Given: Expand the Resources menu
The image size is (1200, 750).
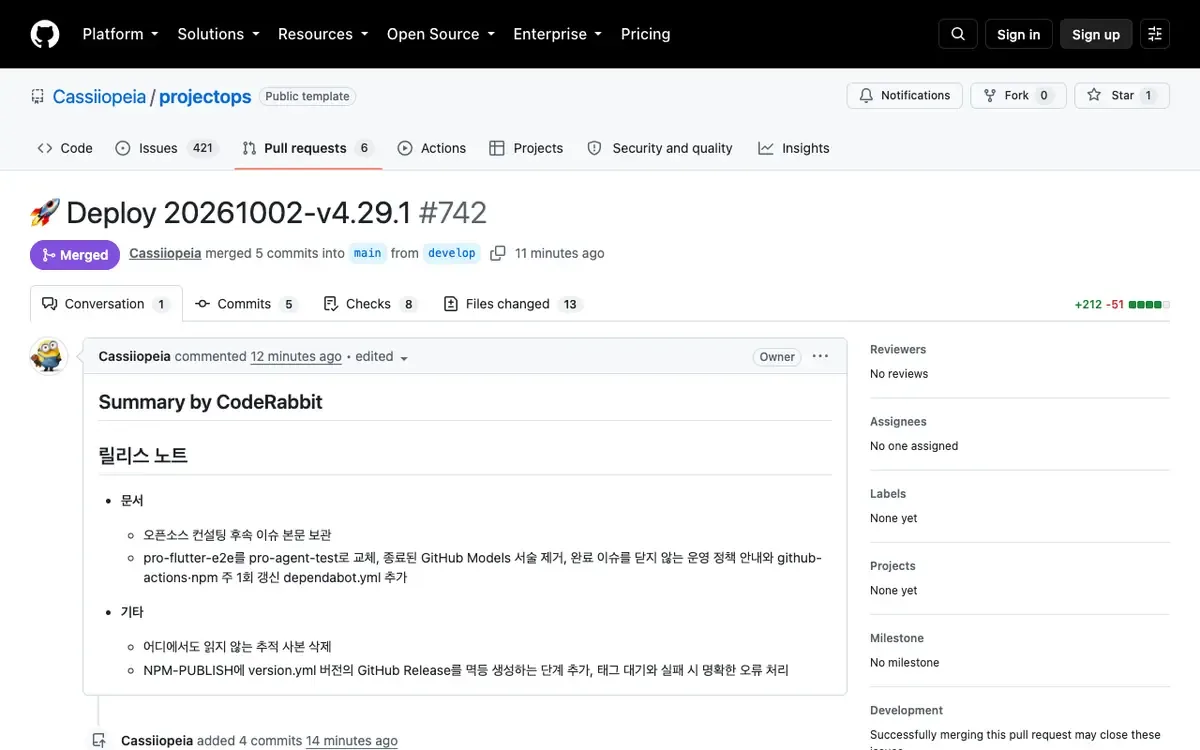Looking at the screenshot, I should coord(323,34).
